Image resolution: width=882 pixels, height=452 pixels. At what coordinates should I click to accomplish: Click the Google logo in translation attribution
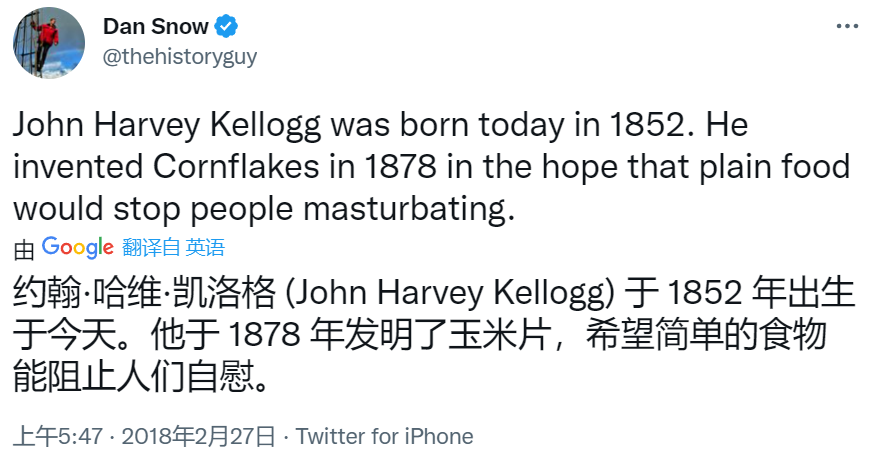click(x=78, y=247)
